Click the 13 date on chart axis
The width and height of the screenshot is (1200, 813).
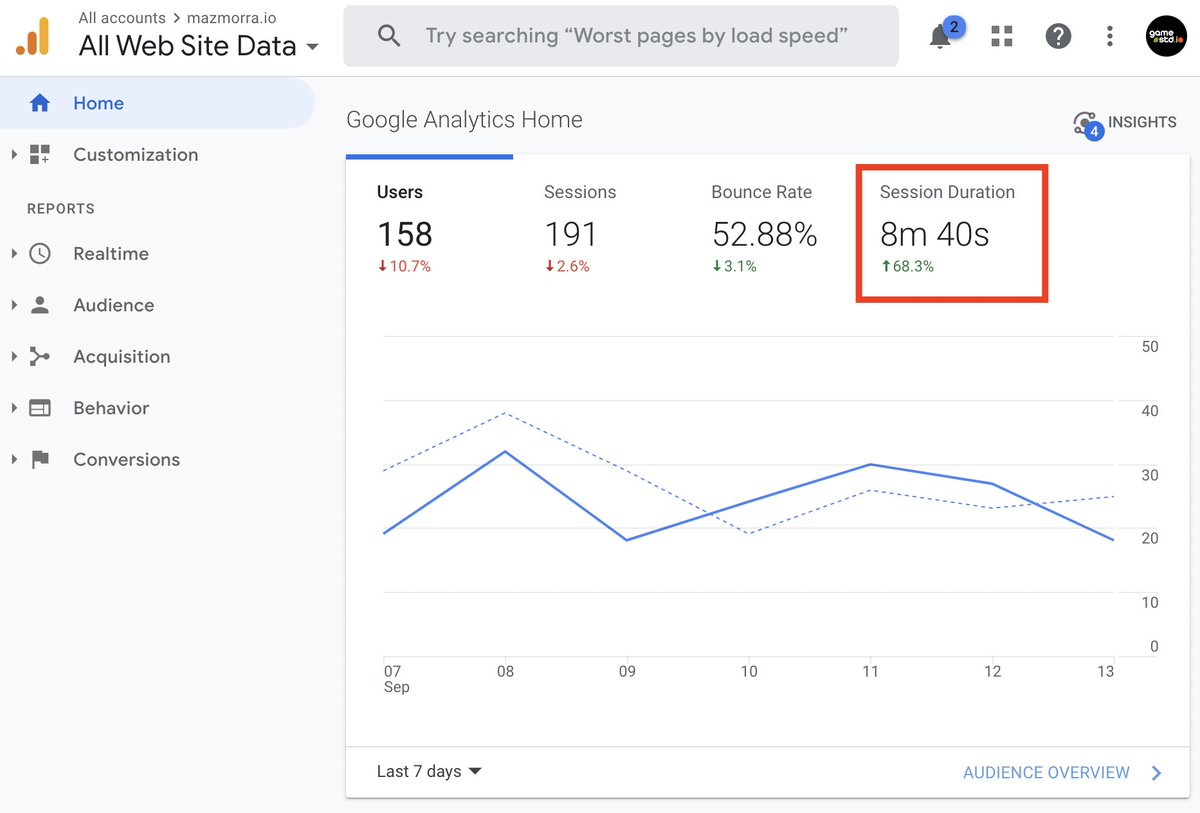[x=1105, y=672]
